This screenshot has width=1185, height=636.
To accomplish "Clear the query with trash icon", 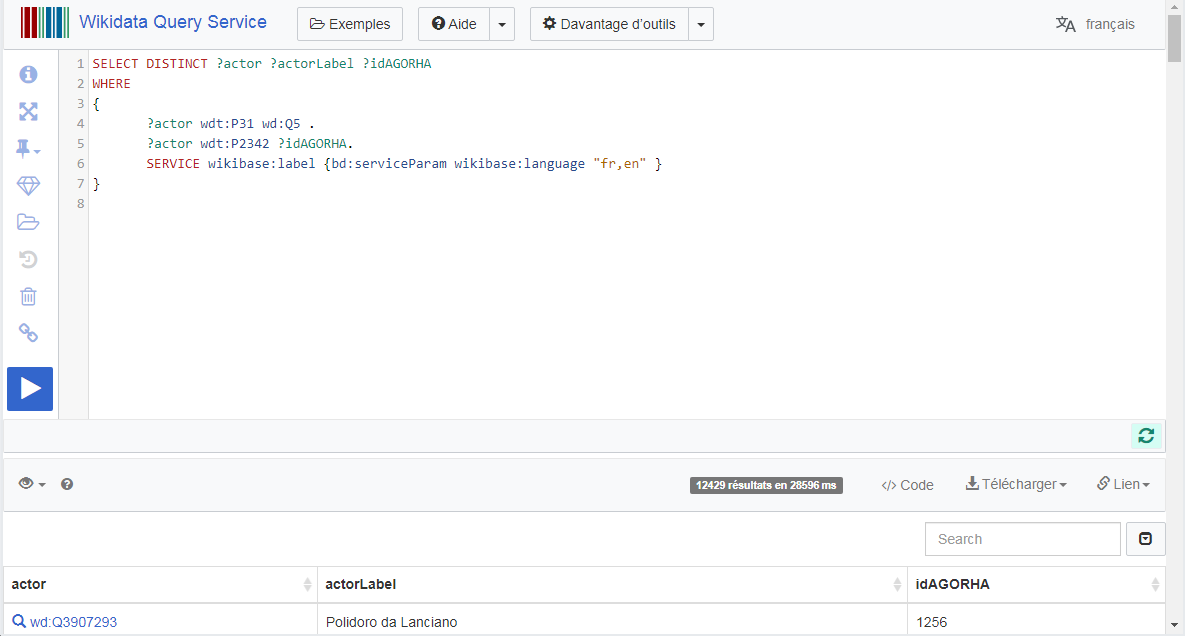I will pyautogui.click(x=28, y=296).
